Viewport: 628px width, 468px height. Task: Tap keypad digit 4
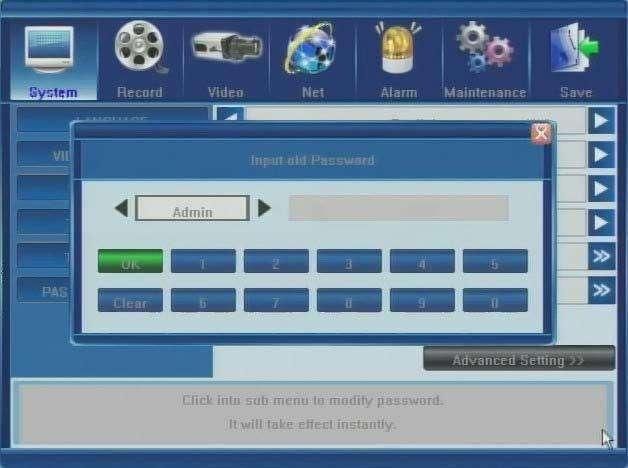[x=422, y=261]
